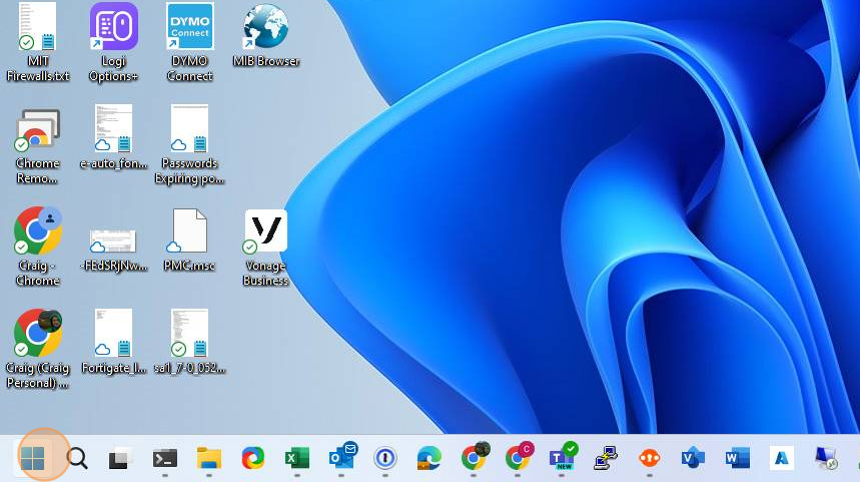Select MIT Firewalls.txt desktop file
Image resolution: width=860 pixels, height=482 pixels.
tap(37, 43)
